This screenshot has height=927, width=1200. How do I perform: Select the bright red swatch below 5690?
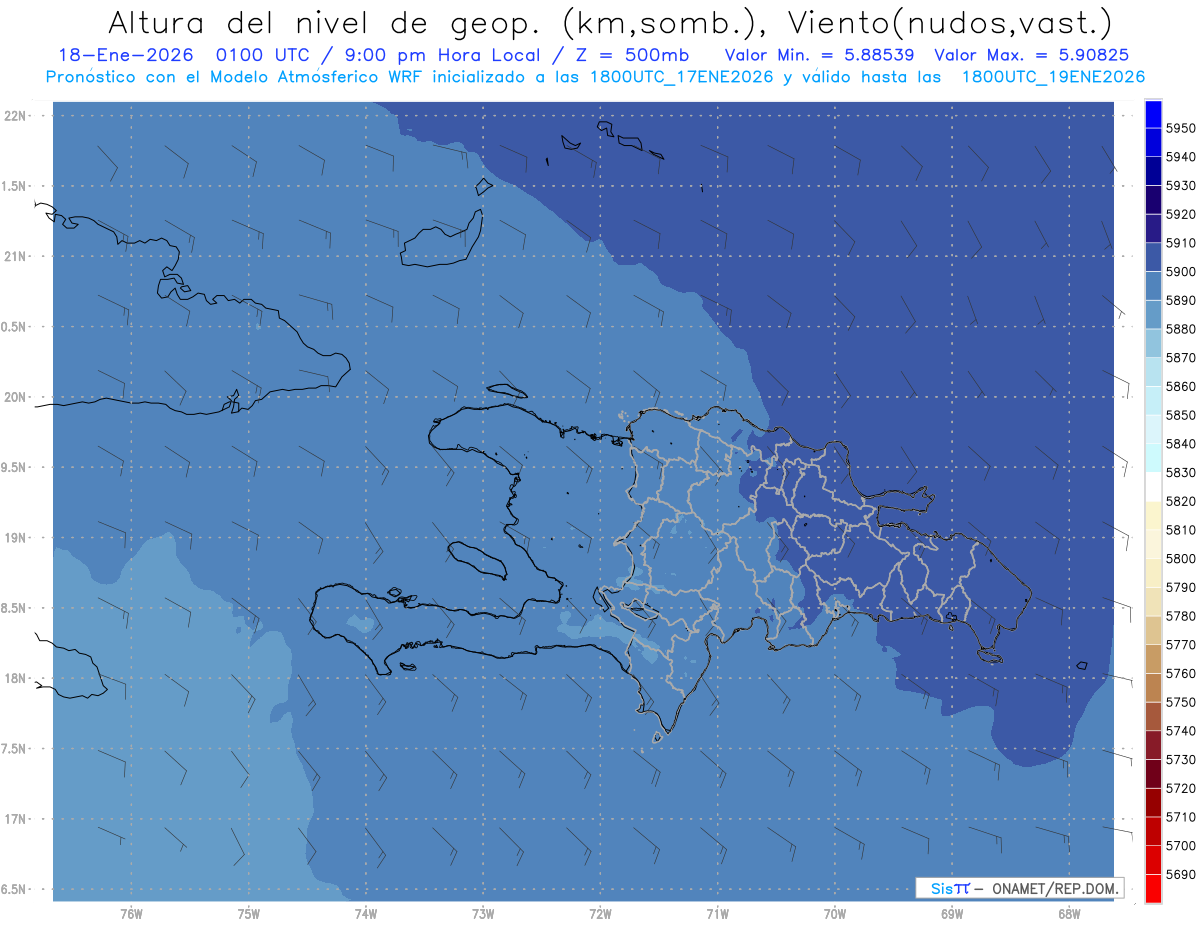(1153, 888)
